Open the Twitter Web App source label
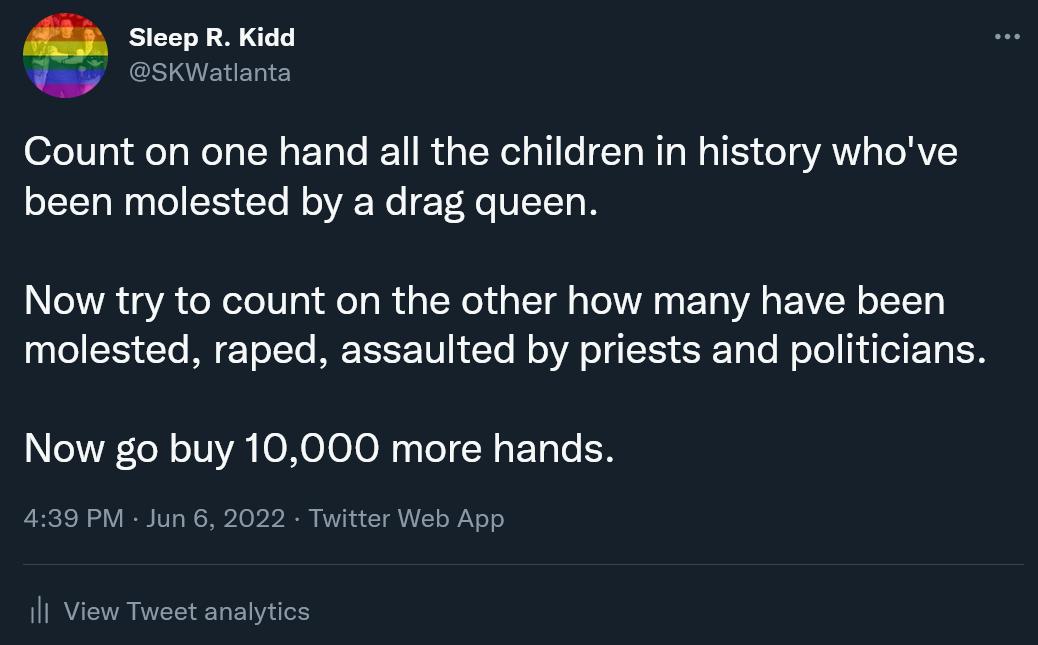 (406, 518)
